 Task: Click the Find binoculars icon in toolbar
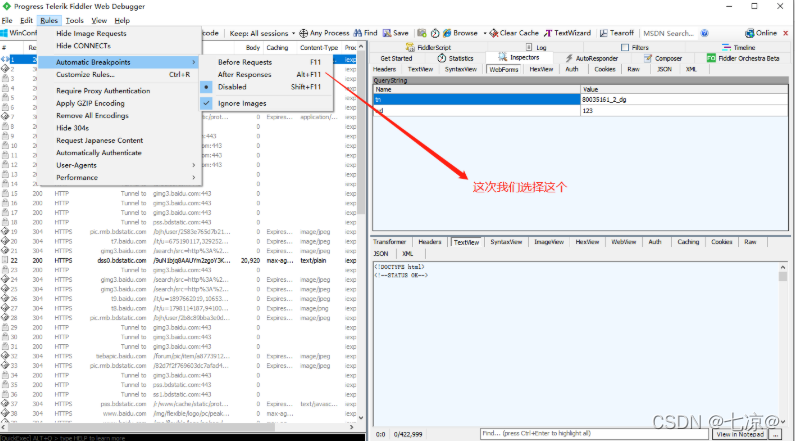[x=358, y=33]
